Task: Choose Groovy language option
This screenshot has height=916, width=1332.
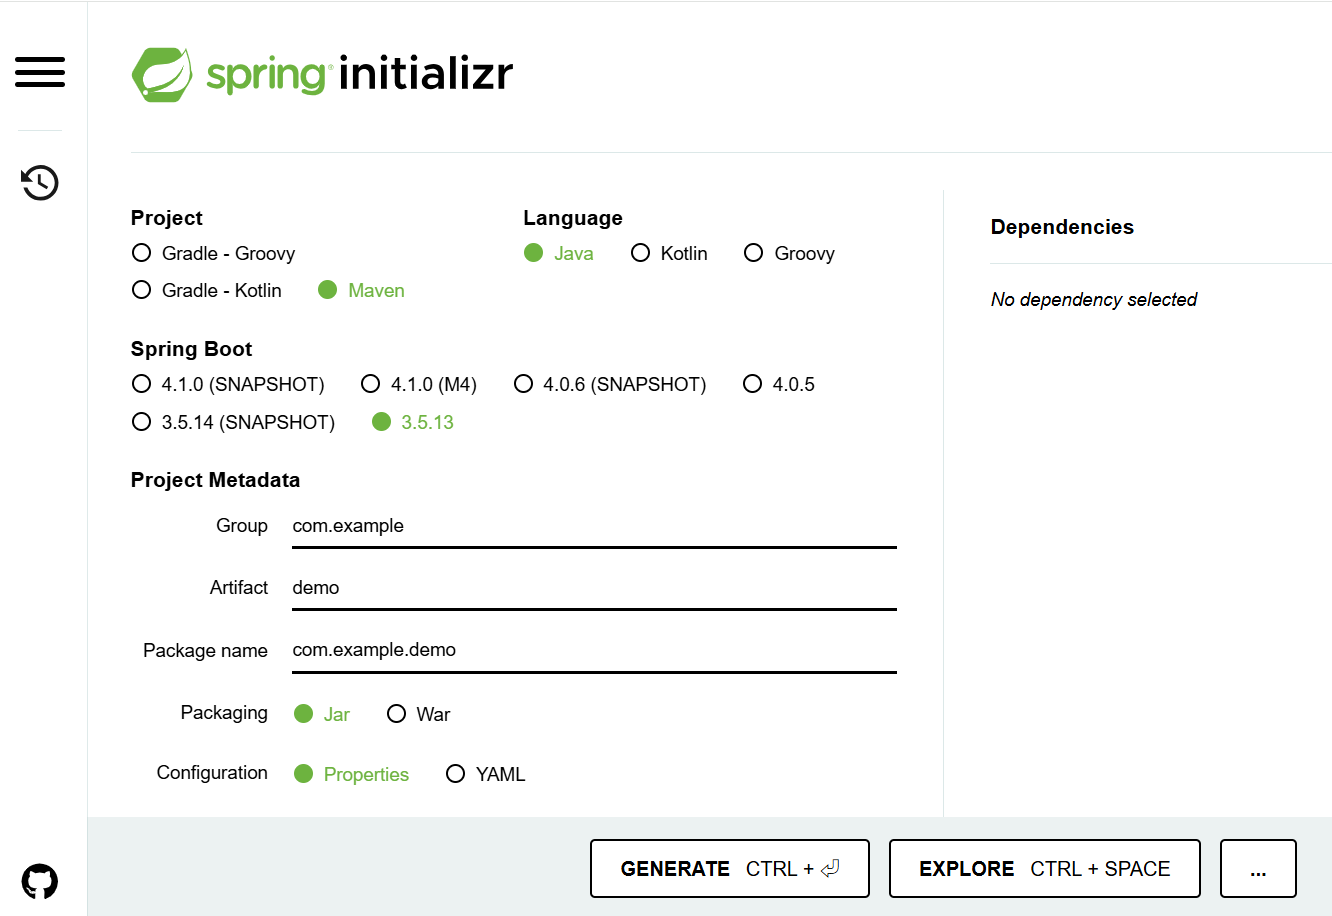Action: [754, 253]
